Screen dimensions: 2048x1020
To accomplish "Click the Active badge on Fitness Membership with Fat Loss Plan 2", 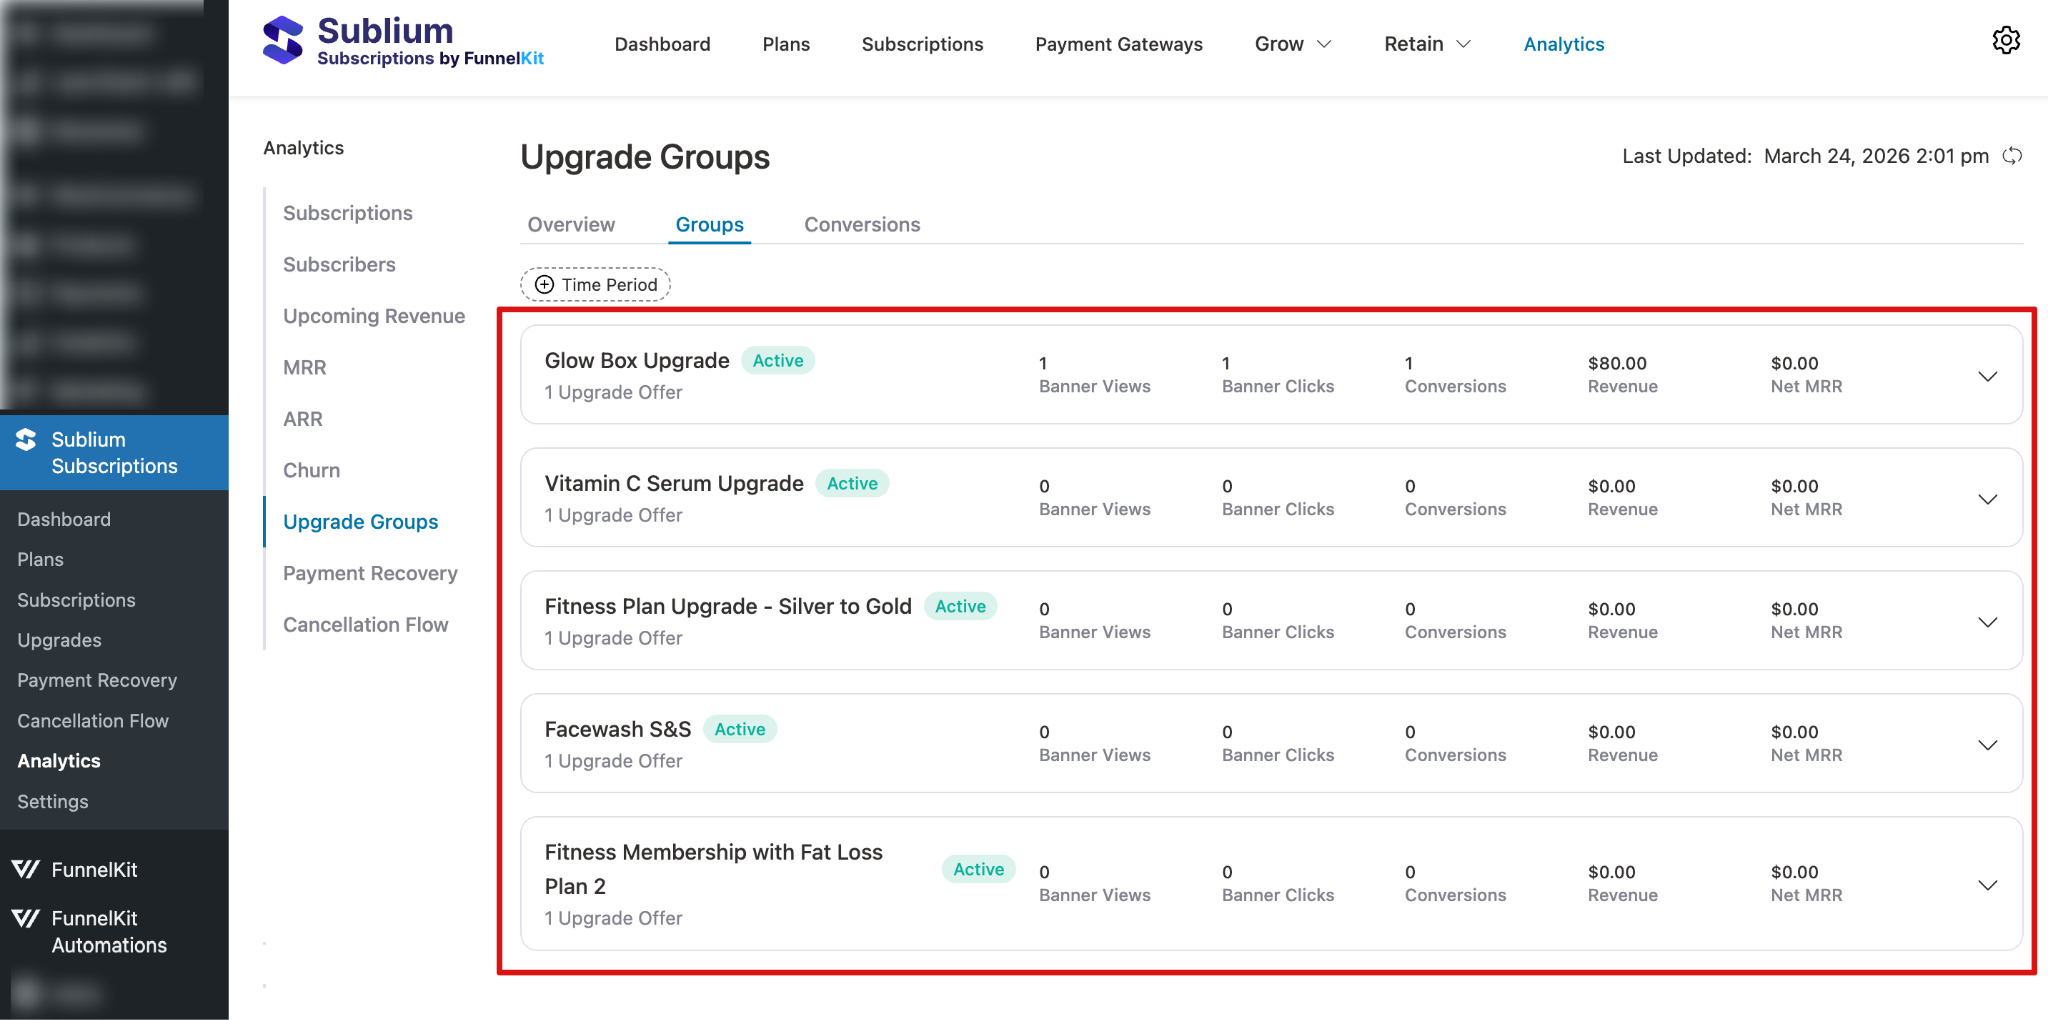I will tap(977, 869).
